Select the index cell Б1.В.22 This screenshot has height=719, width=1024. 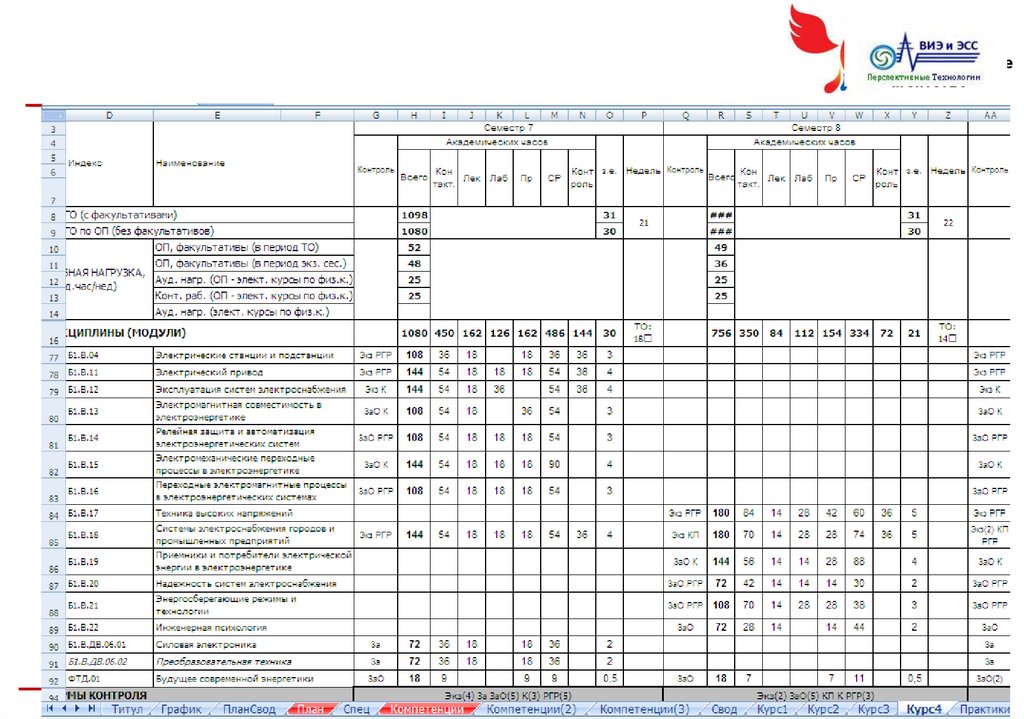pos(109,628)
